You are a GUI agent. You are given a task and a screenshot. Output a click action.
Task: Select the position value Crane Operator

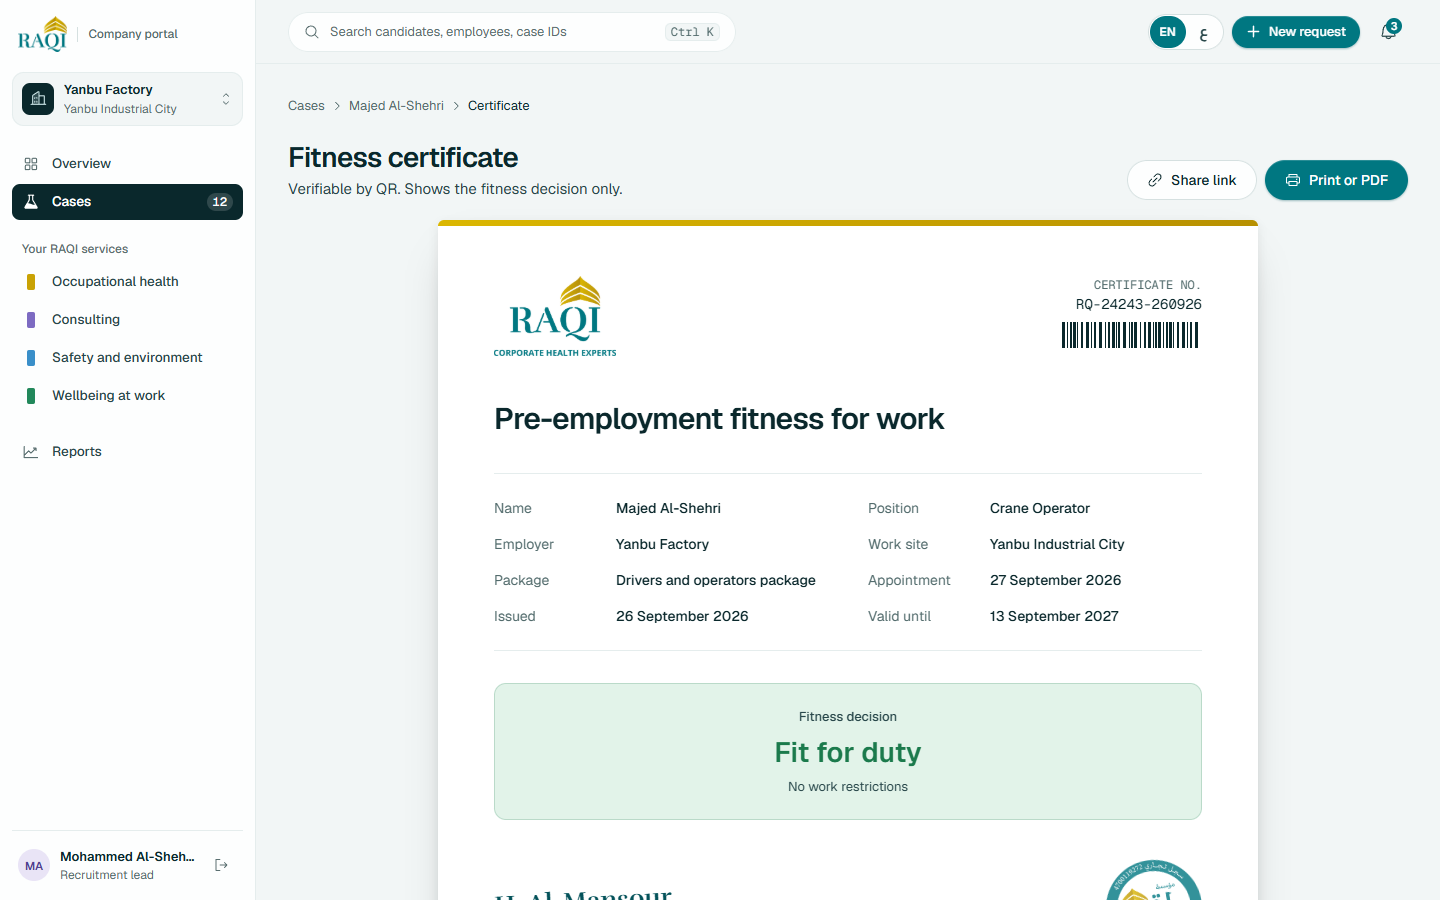[x=1040, y=508]
